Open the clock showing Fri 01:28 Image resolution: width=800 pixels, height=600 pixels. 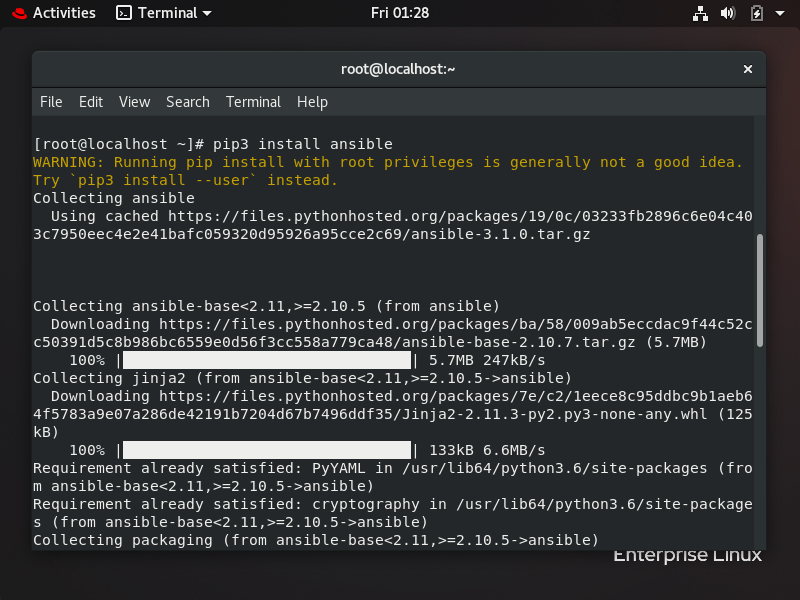tap(399, 13)
